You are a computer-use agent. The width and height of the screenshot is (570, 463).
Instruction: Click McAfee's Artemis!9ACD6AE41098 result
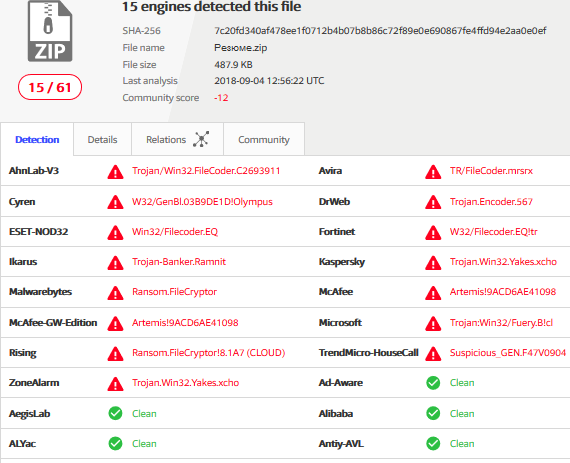pos(503,292)
